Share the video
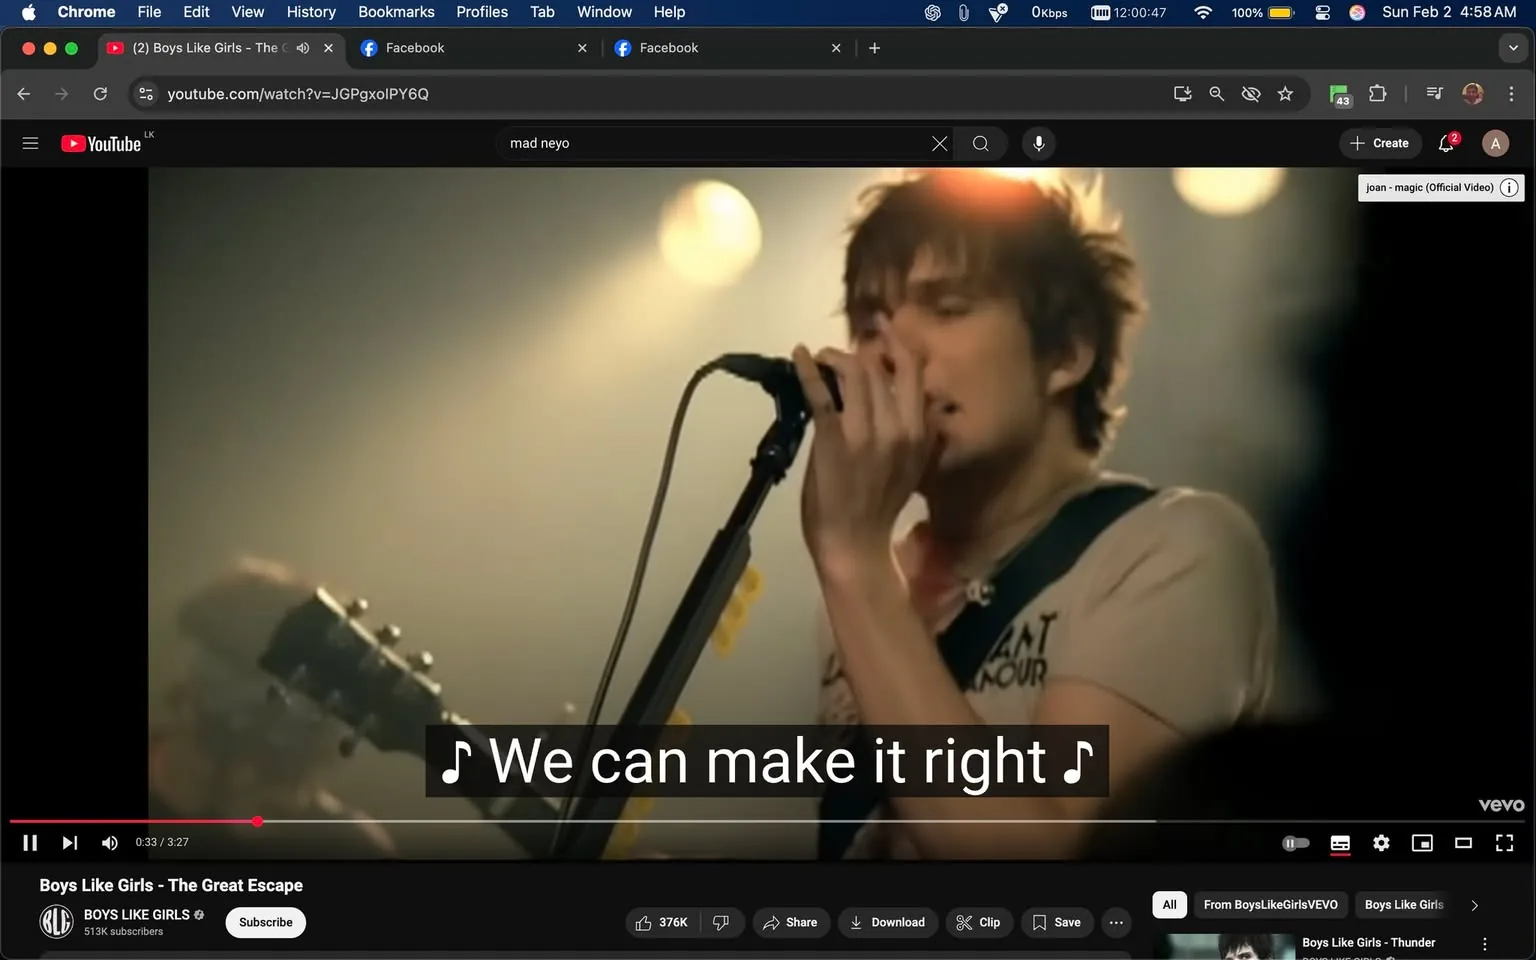Image resolution: width=1536 pixels, height=960 pixels. pos(790,922)
